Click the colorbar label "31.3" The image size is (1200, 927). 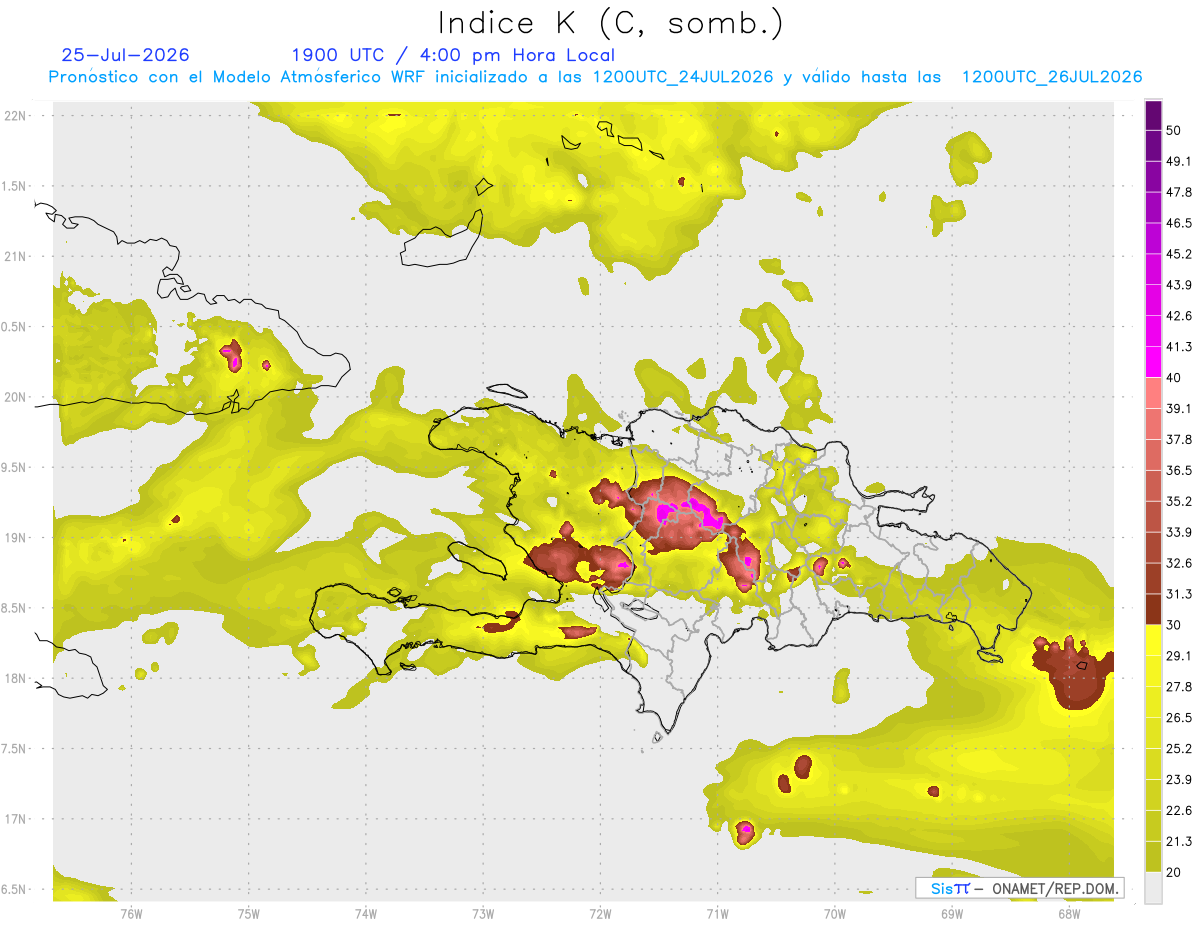coord(1178,594)
